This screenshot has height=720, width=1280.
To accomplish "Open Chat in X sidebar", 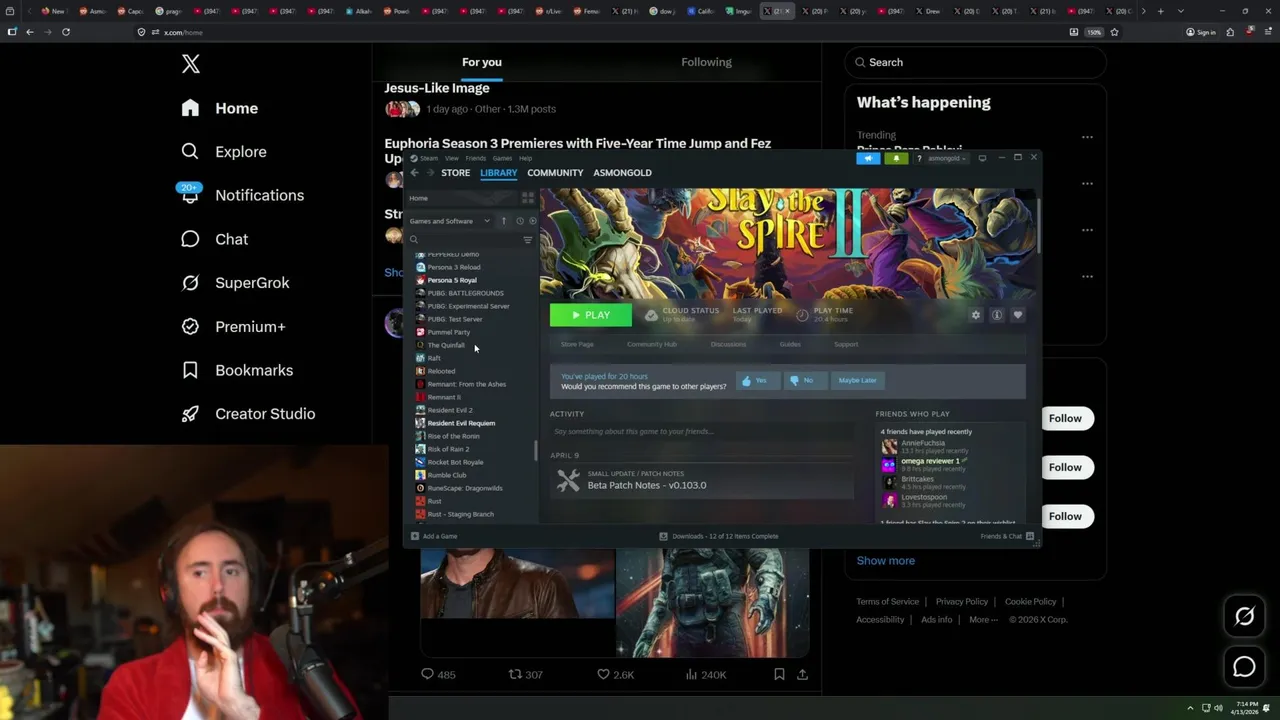I will 214,239.
